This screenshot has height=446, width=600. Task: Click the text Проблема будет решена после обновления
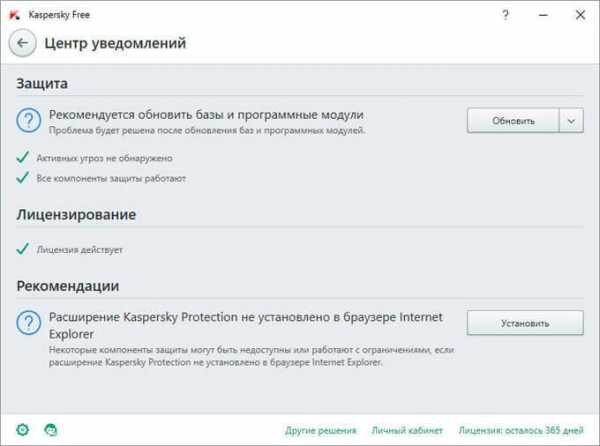(207, 130)
